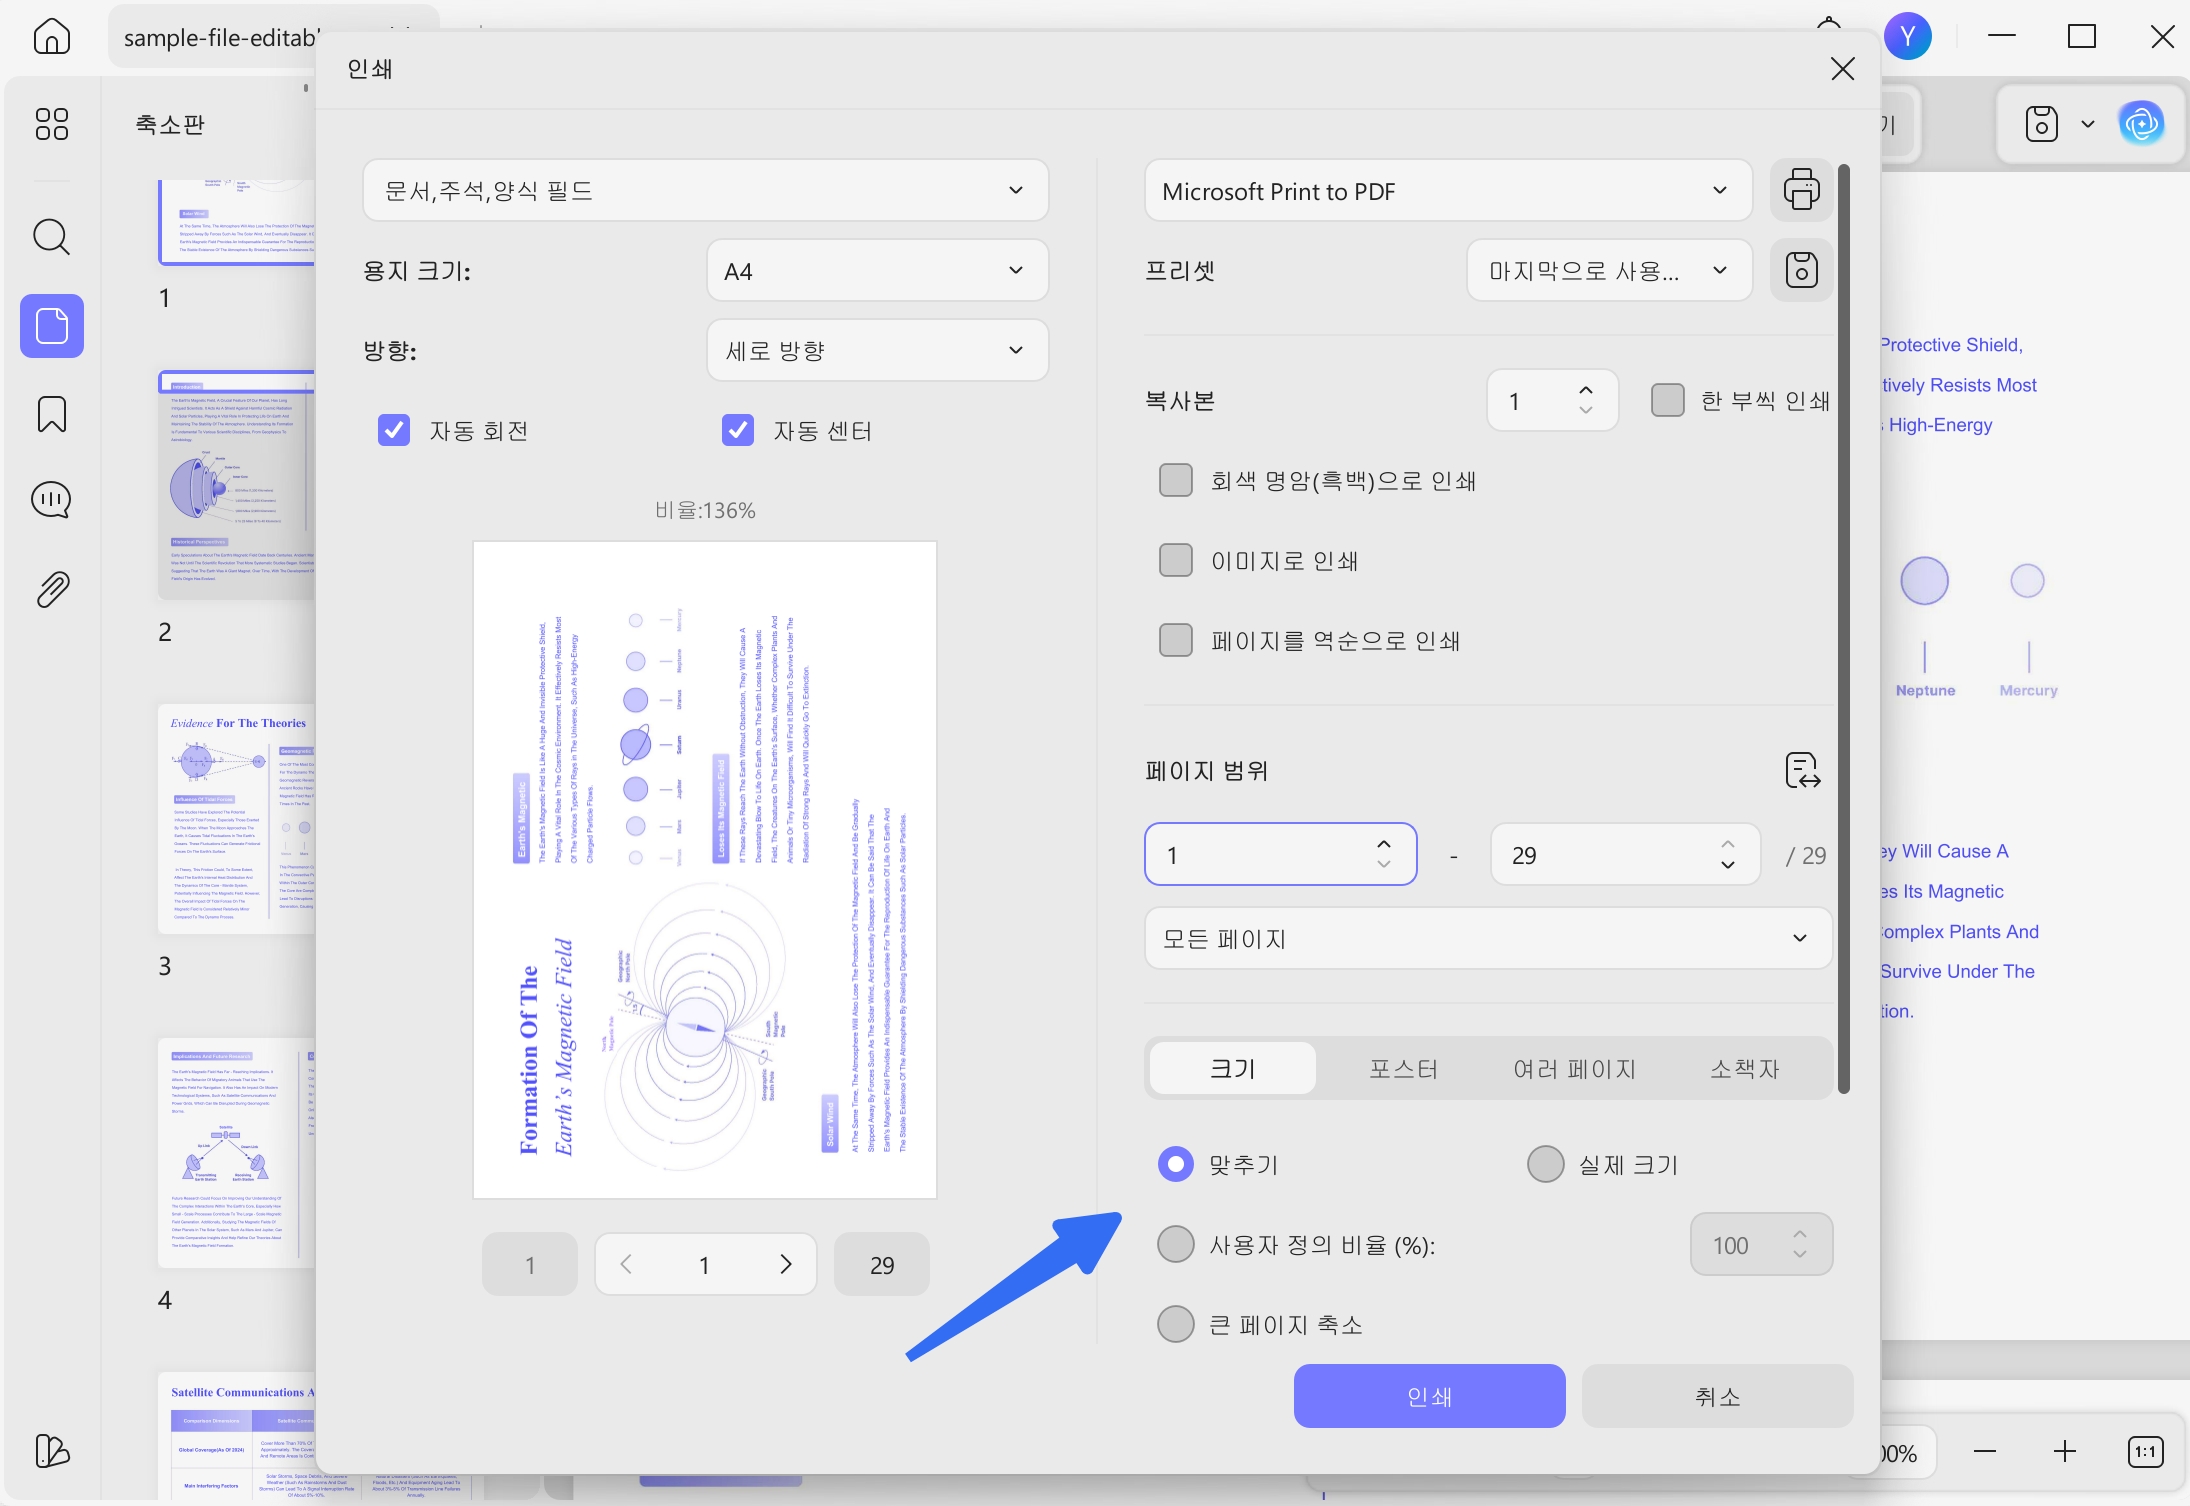Enable 페이지를 역순으로 인쇄 checkbox
The image size is (2190, 1506).
[1176, 640]
